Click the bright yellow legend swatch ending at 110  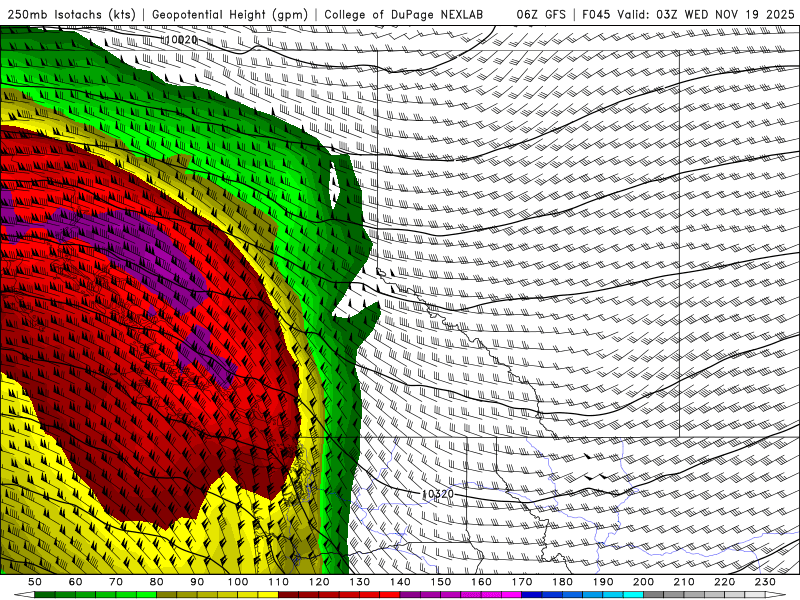(268, 595)
